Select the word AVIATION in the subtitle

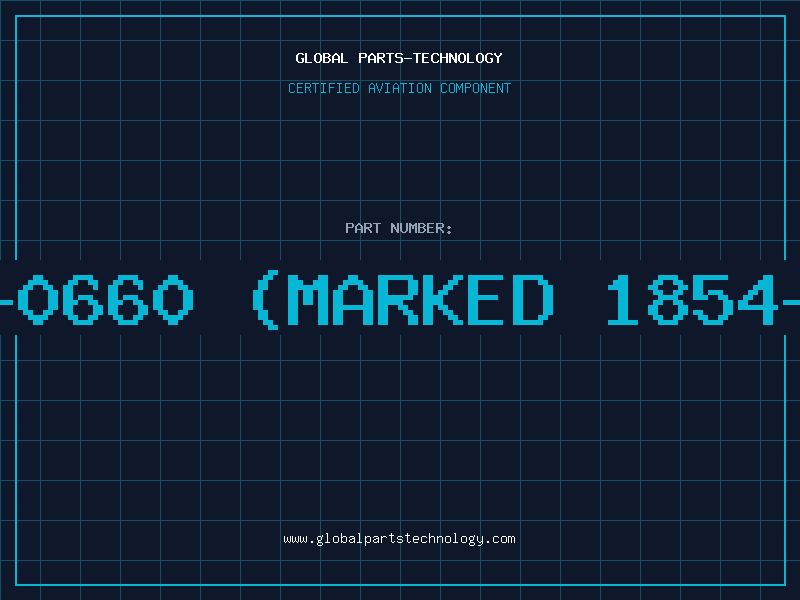(400, 88)
